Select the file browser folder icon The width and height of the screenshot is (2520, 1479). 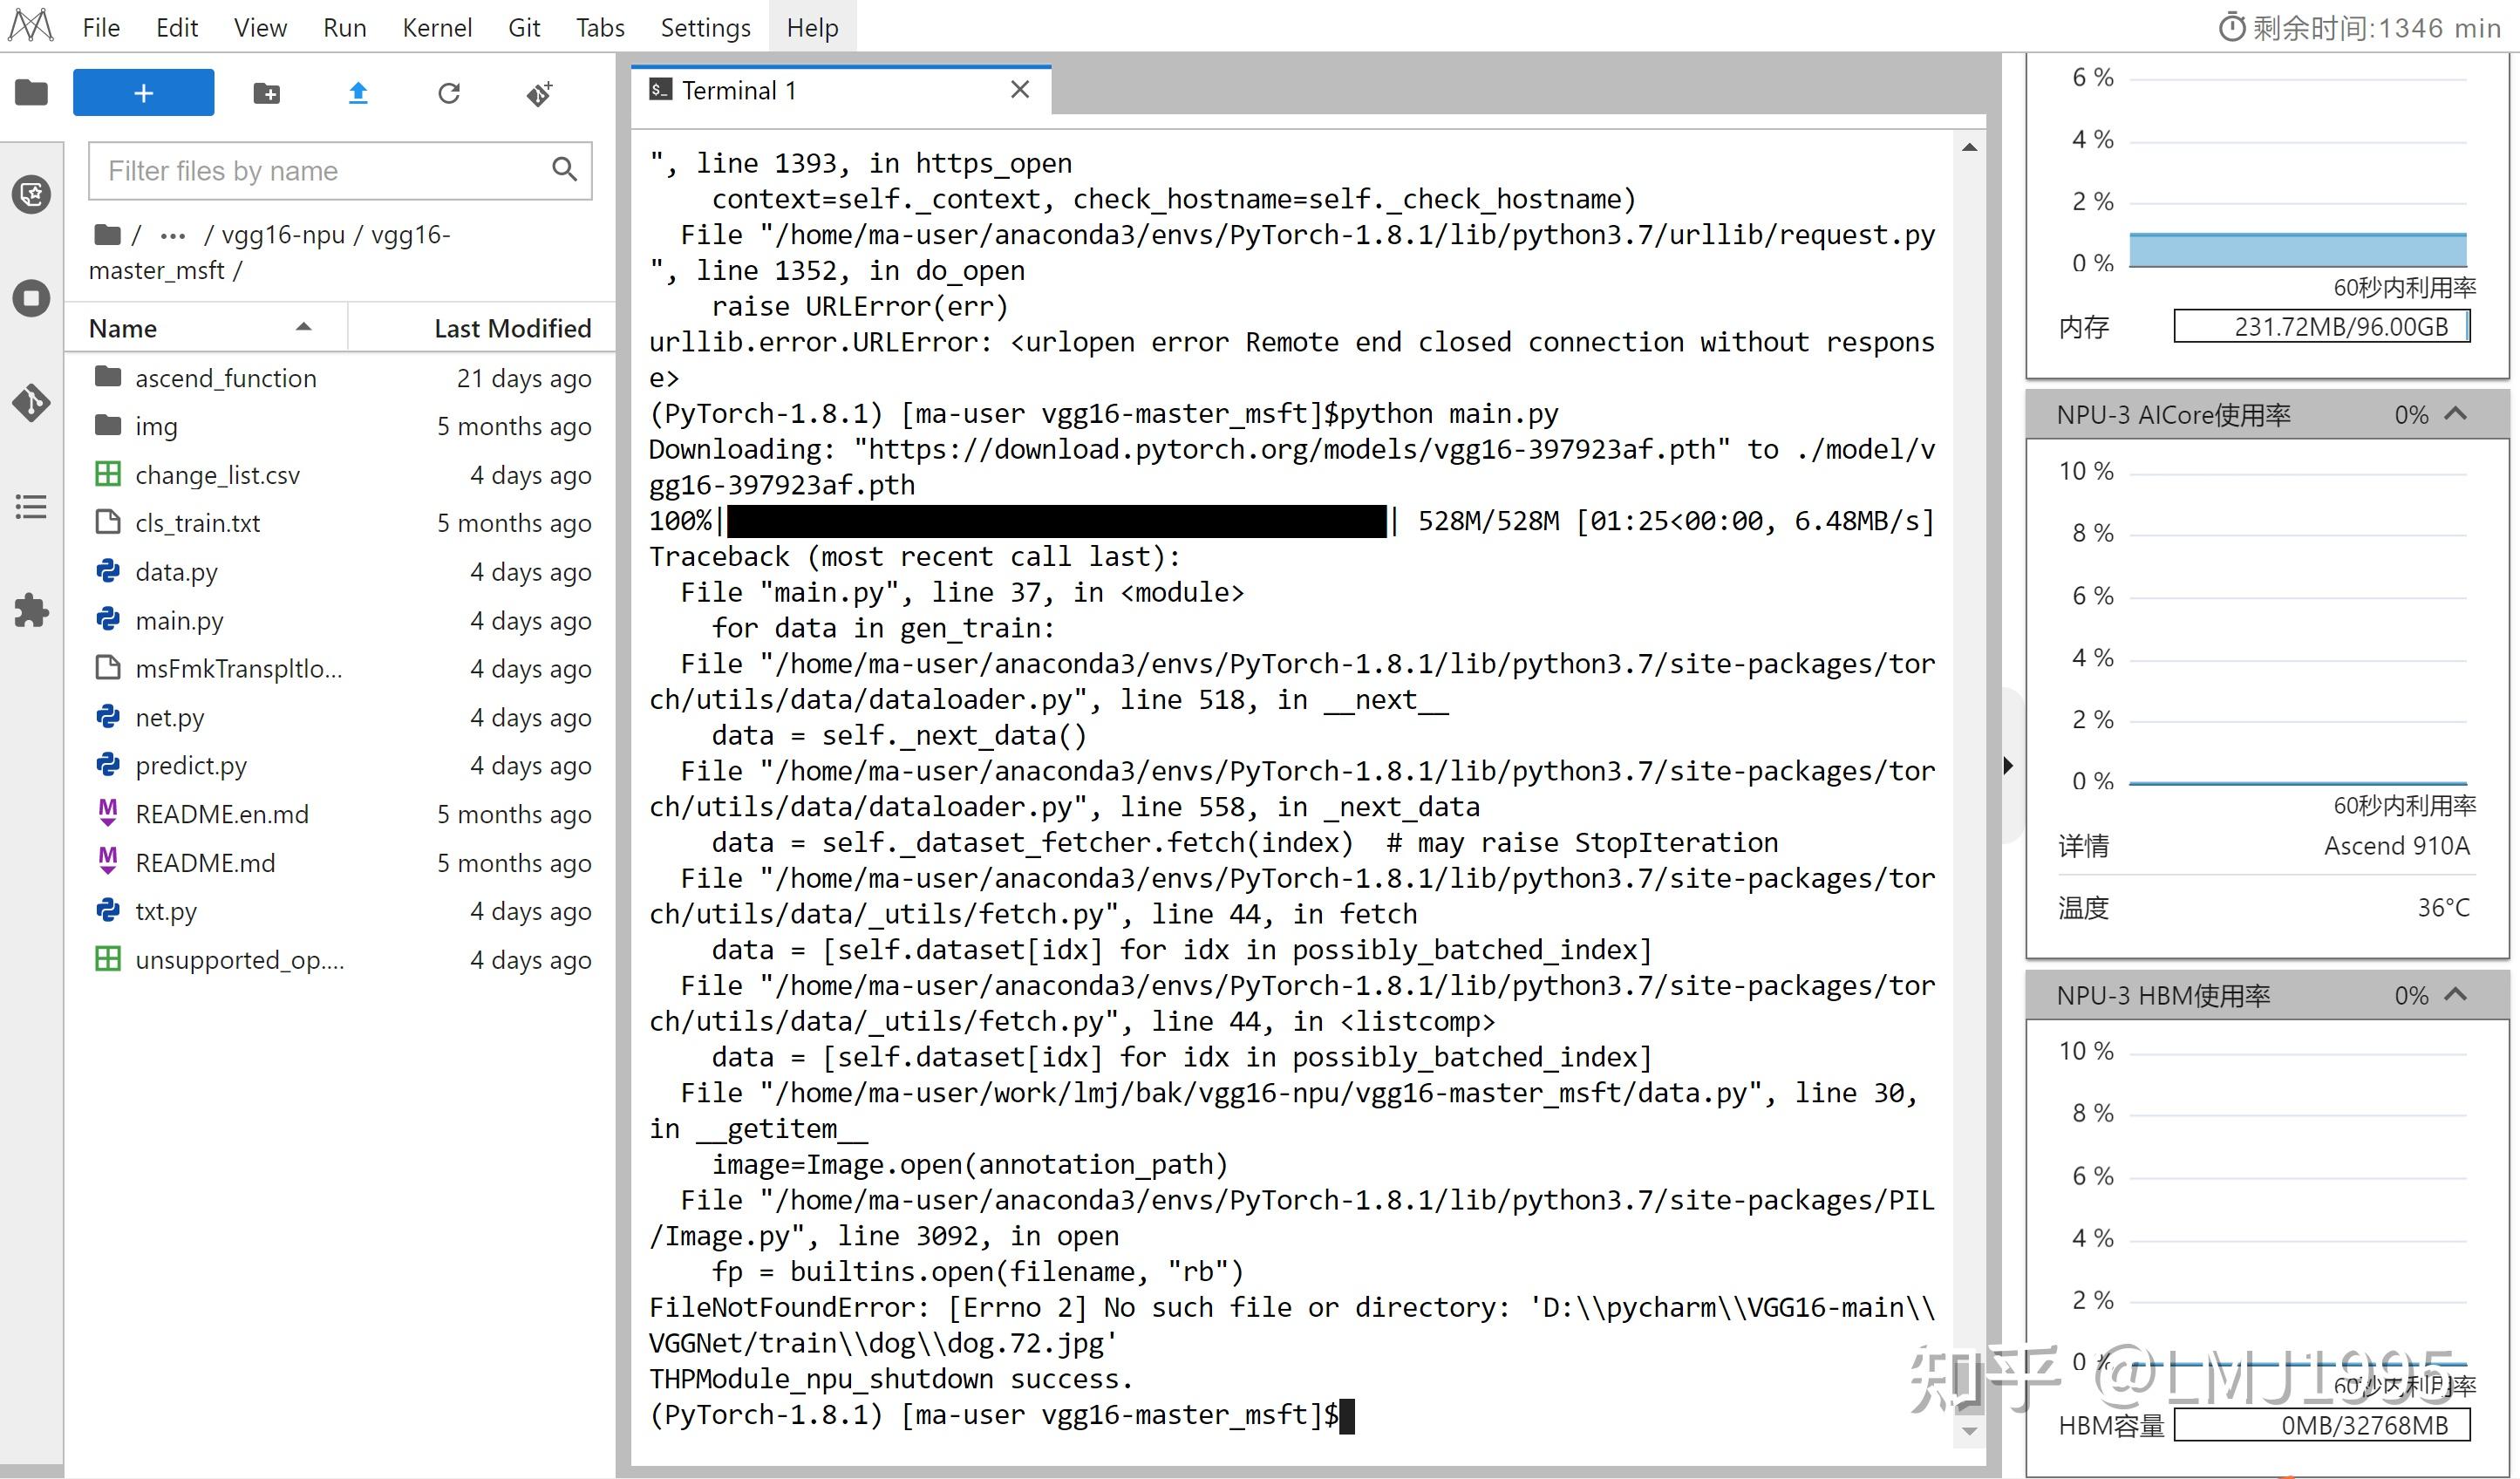click(x=31, y=92)
